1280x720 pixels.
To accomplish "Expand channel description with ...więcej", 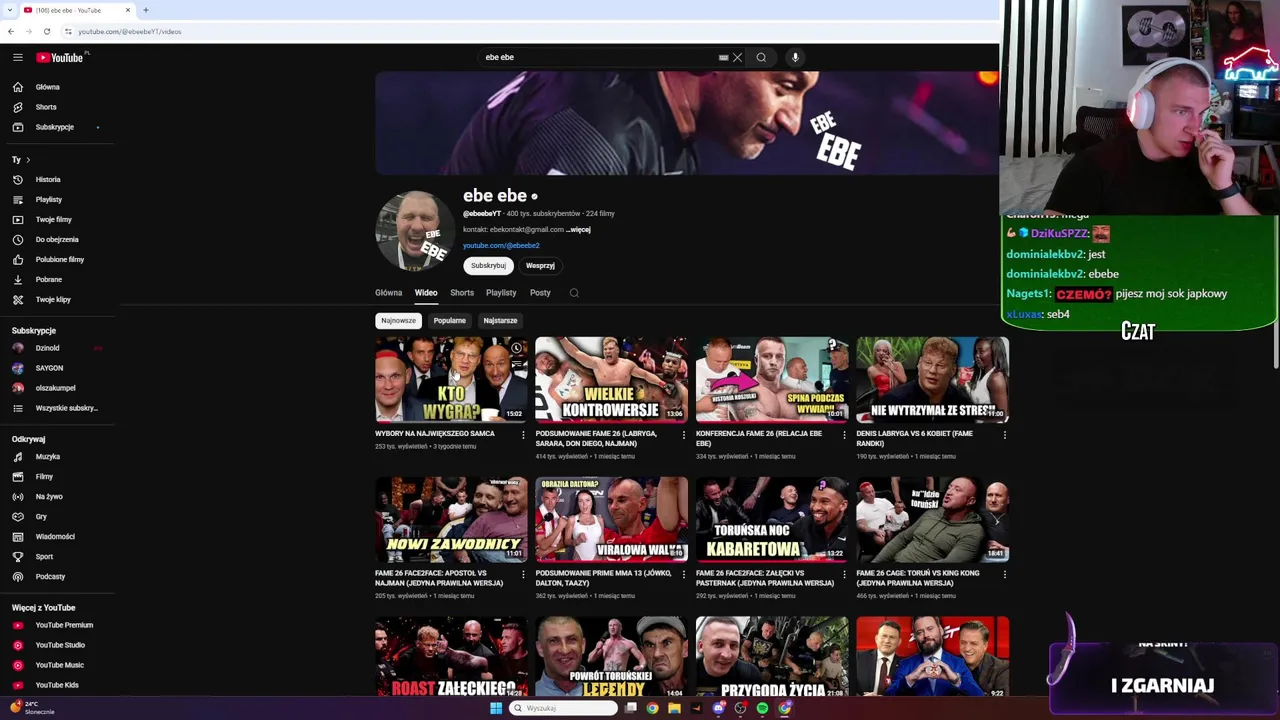I will click(578, 230).
